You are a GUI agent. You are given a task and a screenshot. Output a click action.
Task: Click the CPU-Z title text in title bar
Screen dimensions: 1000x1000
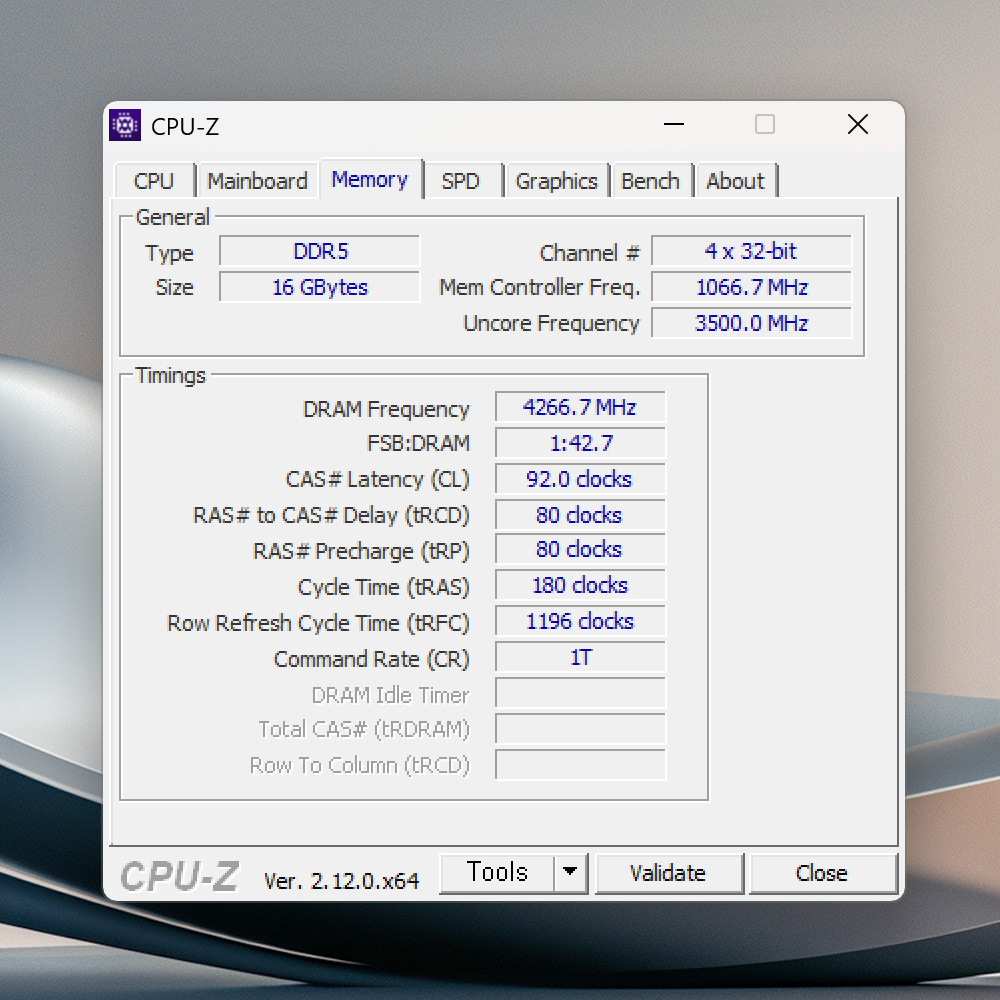click(x=185, y=126)
